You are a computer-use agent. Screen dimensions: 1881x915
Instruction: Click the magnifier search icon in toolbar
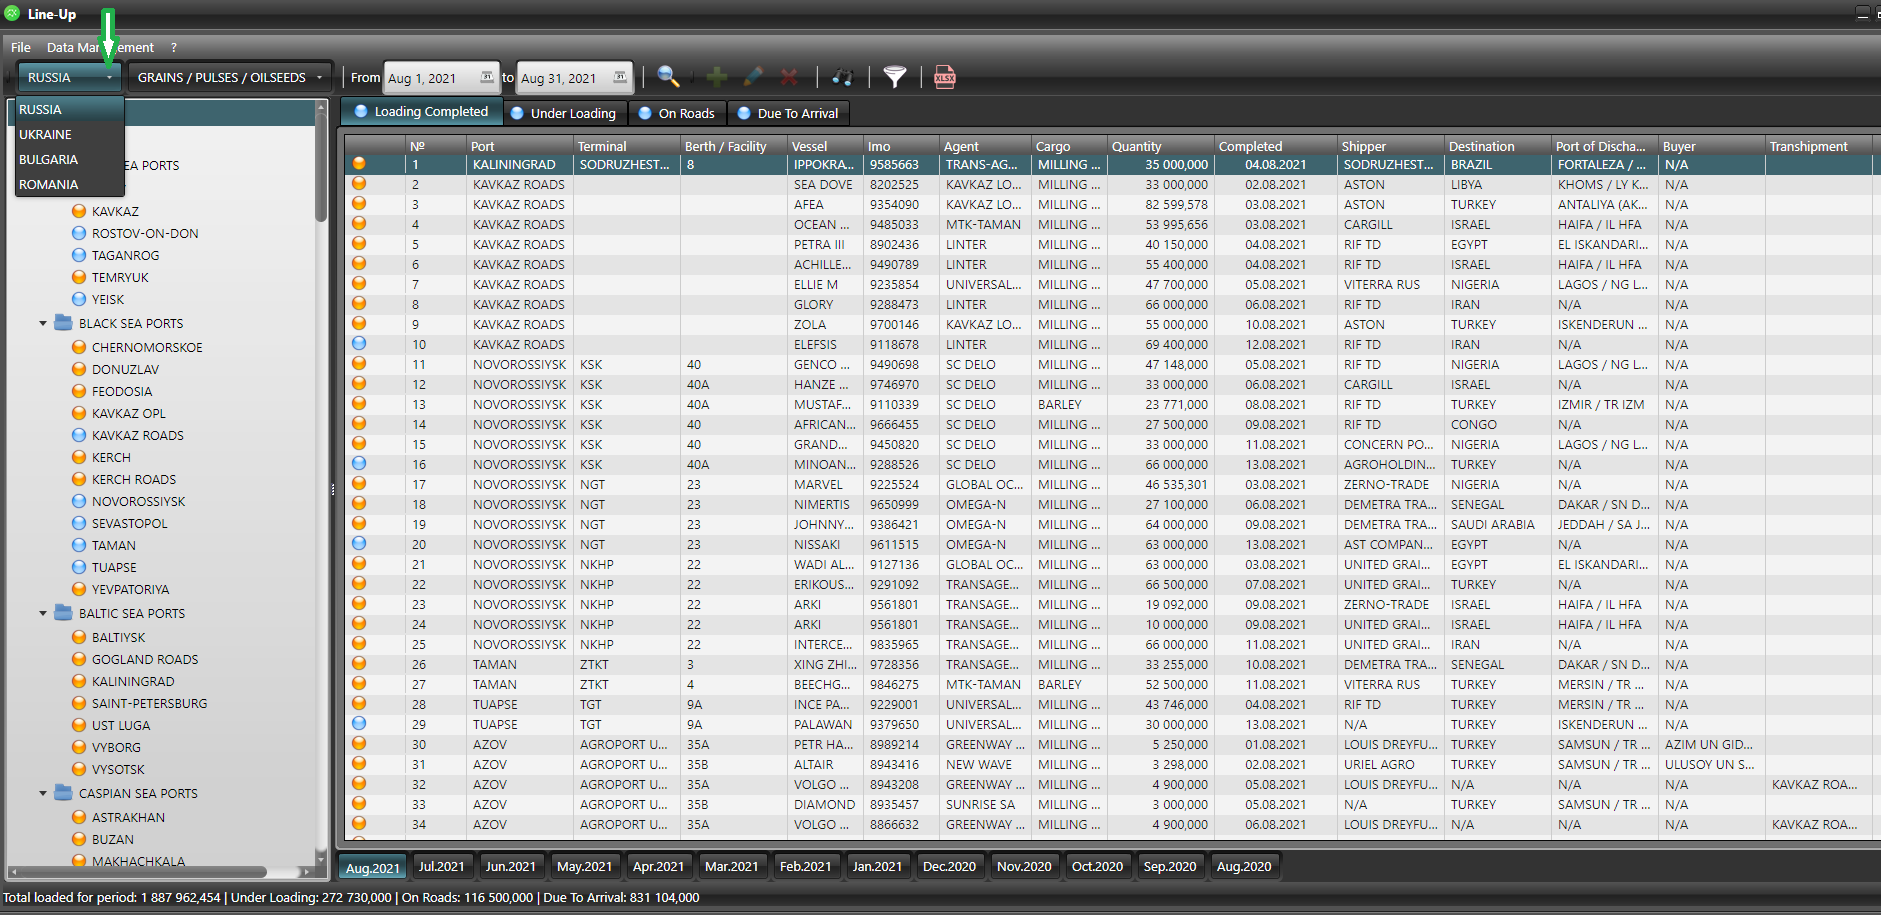(668, 77)
